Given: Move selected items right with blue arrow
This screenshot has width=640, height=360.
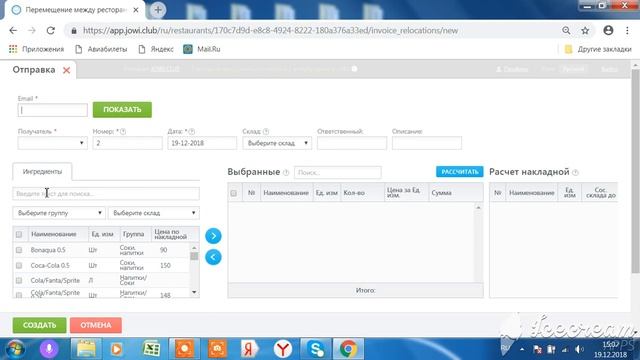Looking at the screenshot, I should (x=213, y=236).
